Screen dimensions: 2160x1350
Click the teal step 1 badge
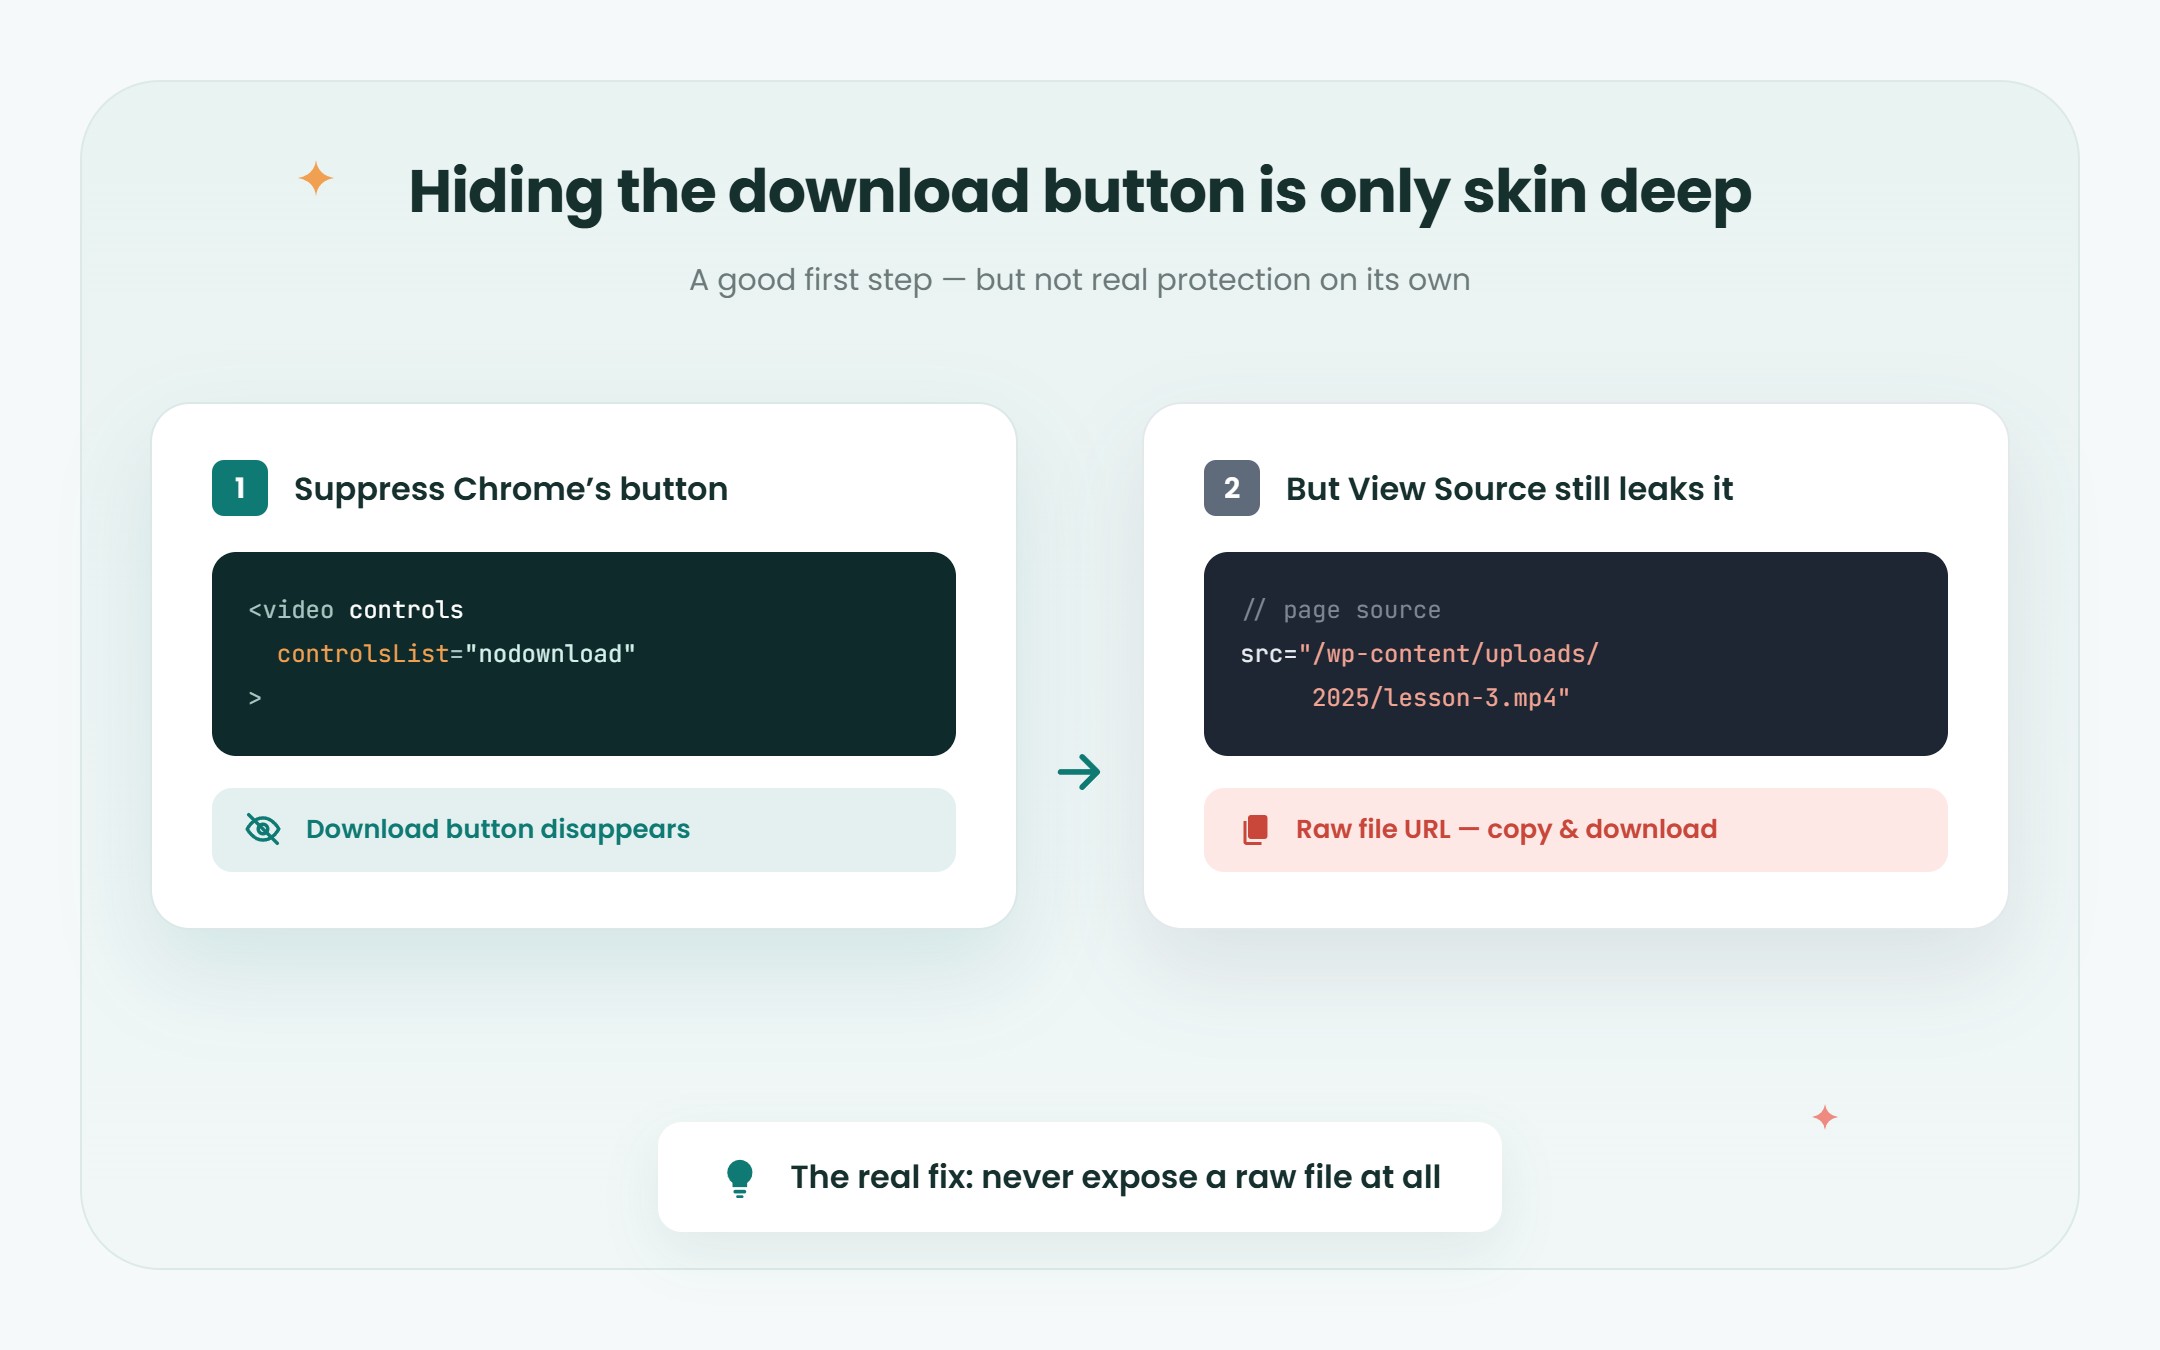(x=240, y=488)
